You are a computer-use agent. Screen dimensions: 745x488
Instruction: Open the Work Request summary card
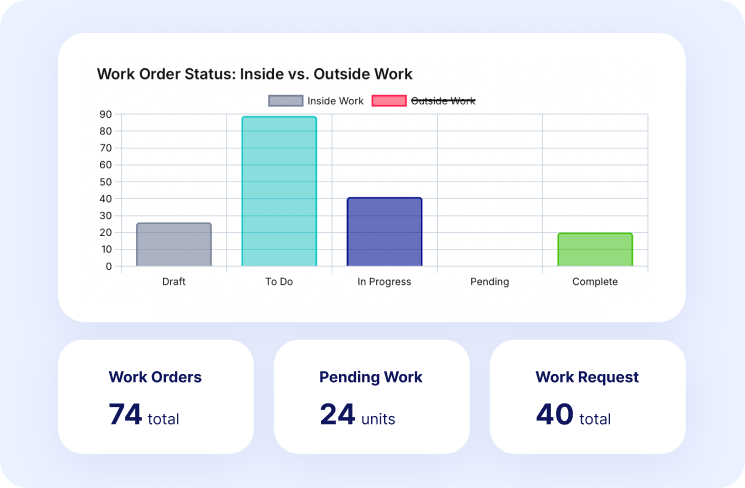pos(587,397)
